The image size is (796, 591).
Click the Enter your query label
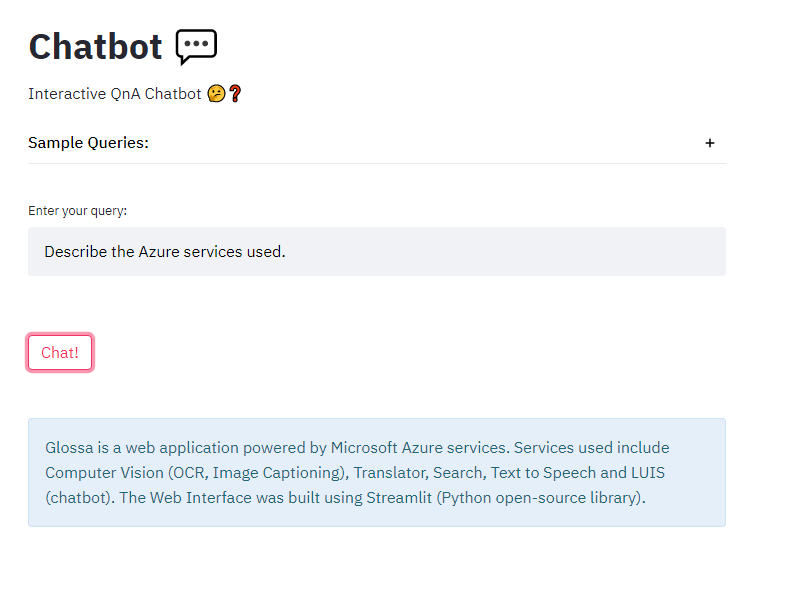[x=78, y=211]
